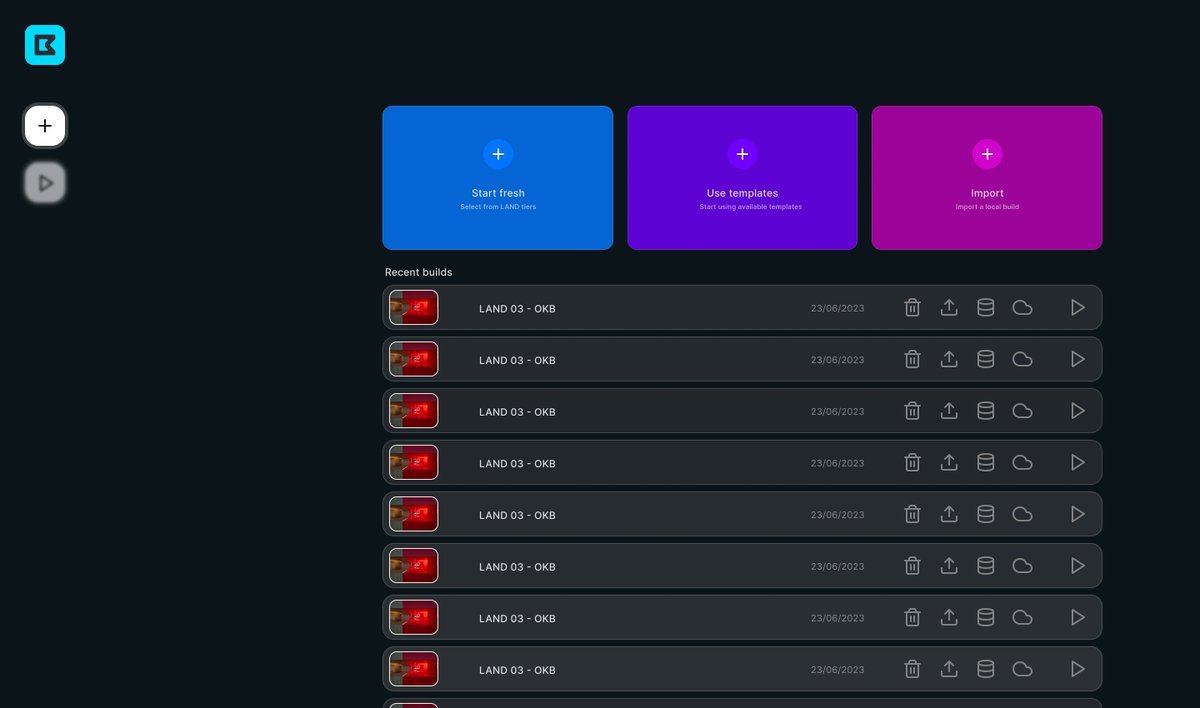Open the Start fresh card
The width and height of the screenshot is (1200, 708).
[x=498, y=178]
